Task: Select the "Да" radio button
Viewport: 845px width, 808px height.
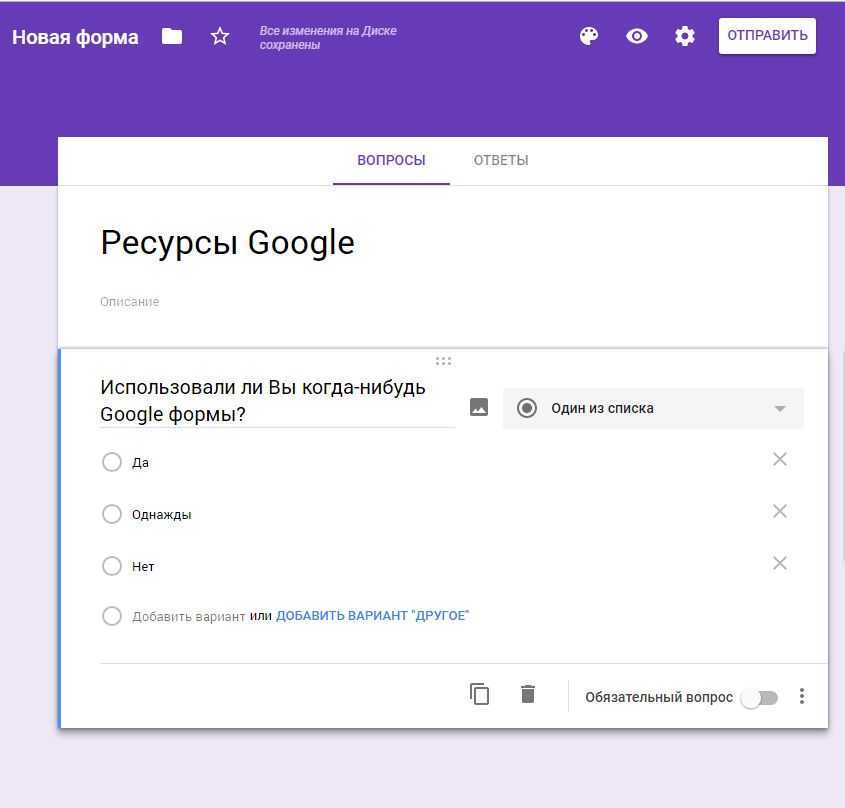Action: click(x=112, y=462)
